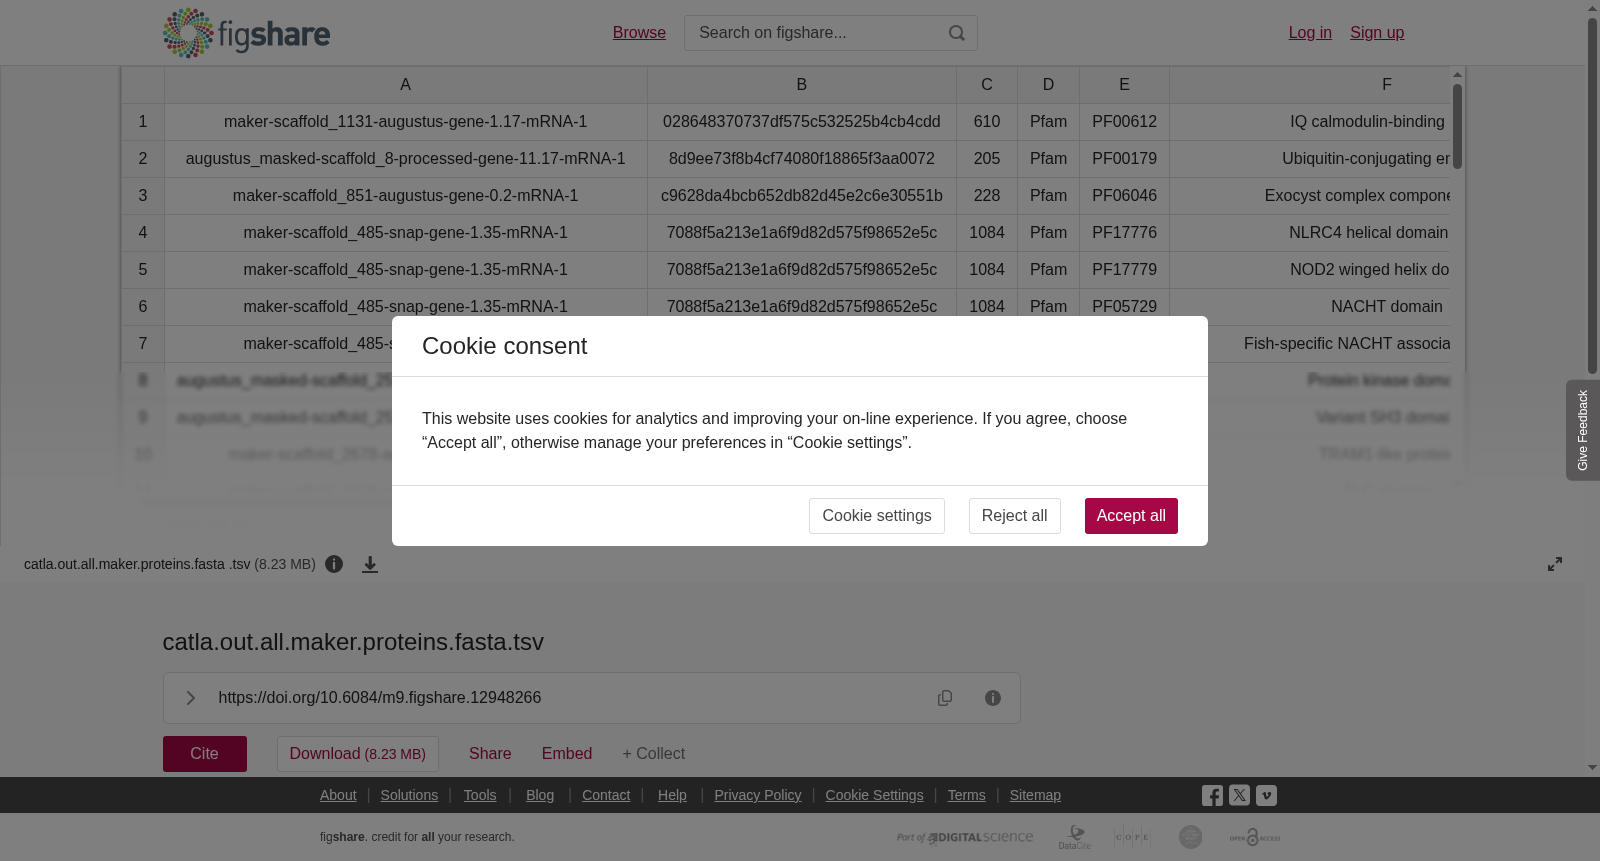Download file via arrow icon in viewer bar

pyautogui.click(x=370, y=564)
